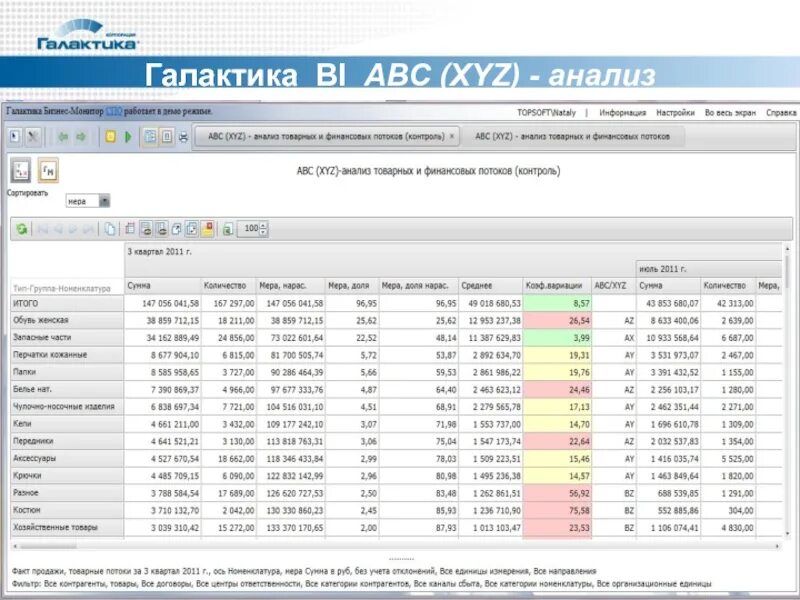800x600 pixels.
Task: Click green variation cell 8,57
Action: coord(557,304)
